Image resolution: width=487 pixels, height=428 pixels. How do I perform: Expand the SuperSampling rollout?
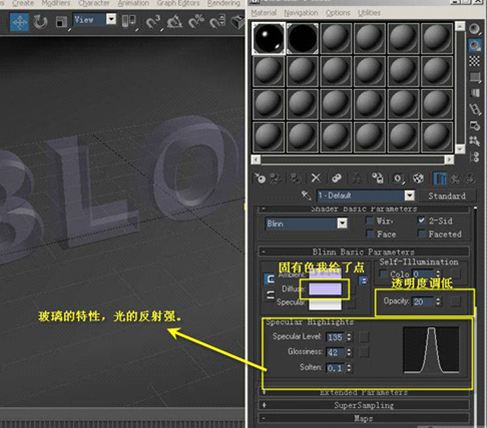(x=364, y=405)
